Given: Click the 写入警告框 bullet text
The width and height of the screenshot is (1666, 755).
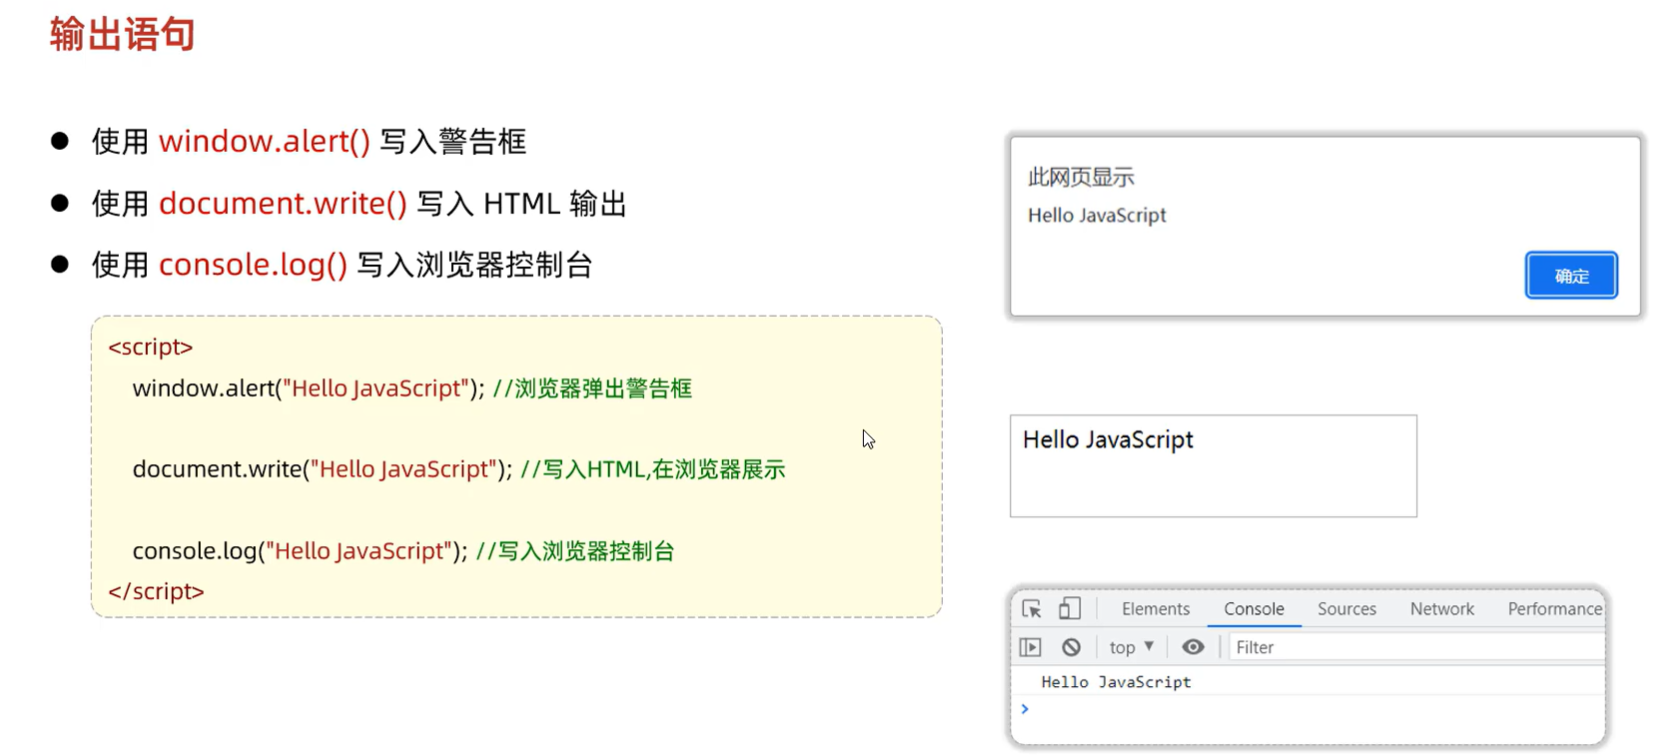Looking at the screenshot, I should tap(453, 141).
